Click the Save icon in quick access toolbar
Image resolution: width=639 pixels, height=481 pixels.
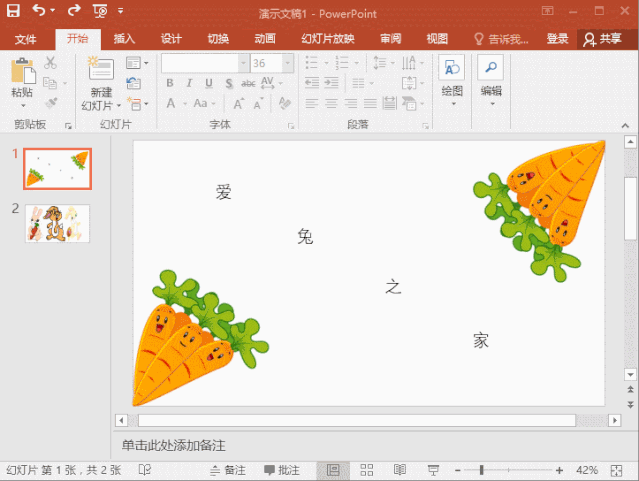click(13, 10)
